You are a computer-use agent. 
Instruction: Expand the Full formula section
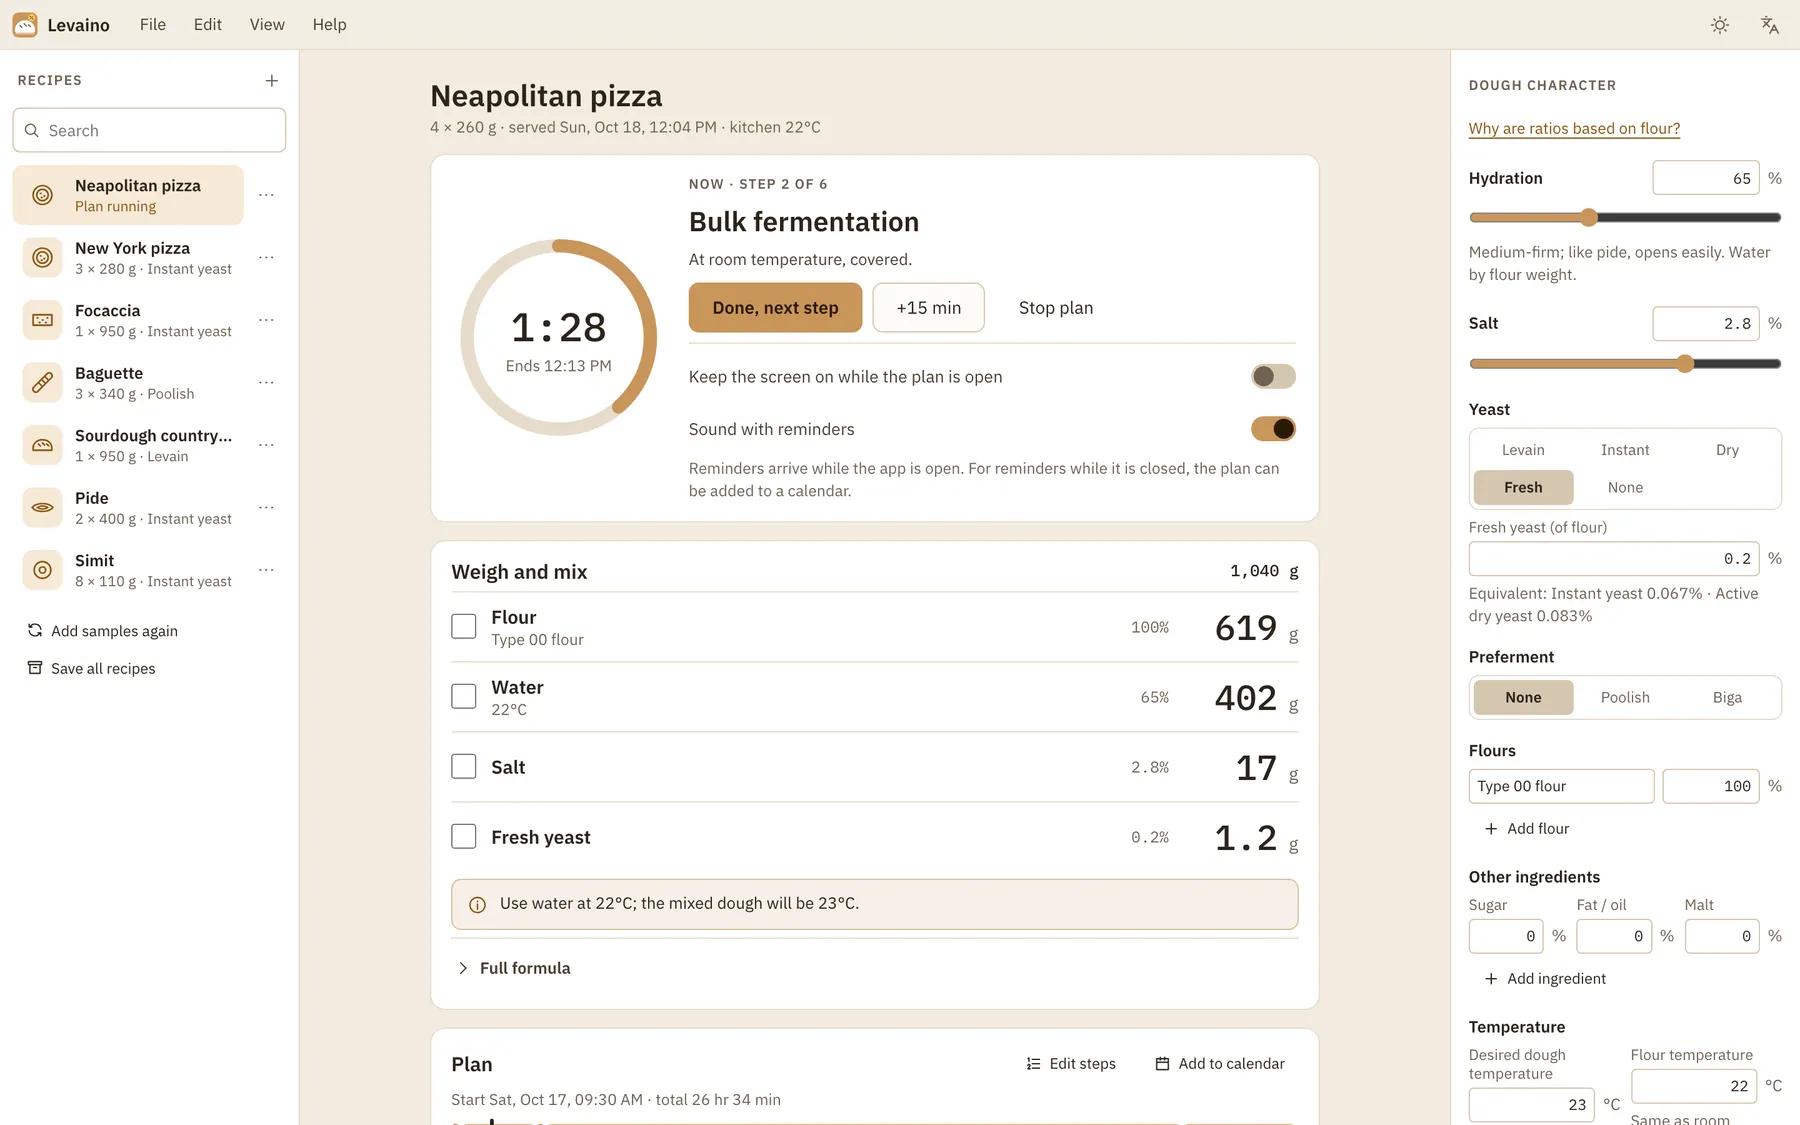[514, 968]
